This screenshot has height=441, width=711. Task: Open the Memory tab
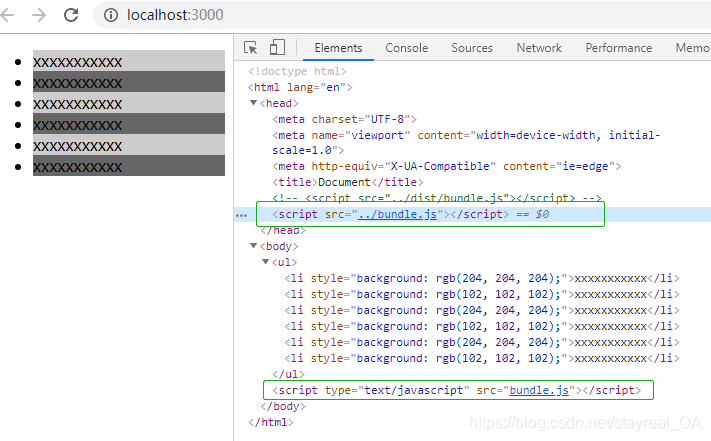click(692, 48)
